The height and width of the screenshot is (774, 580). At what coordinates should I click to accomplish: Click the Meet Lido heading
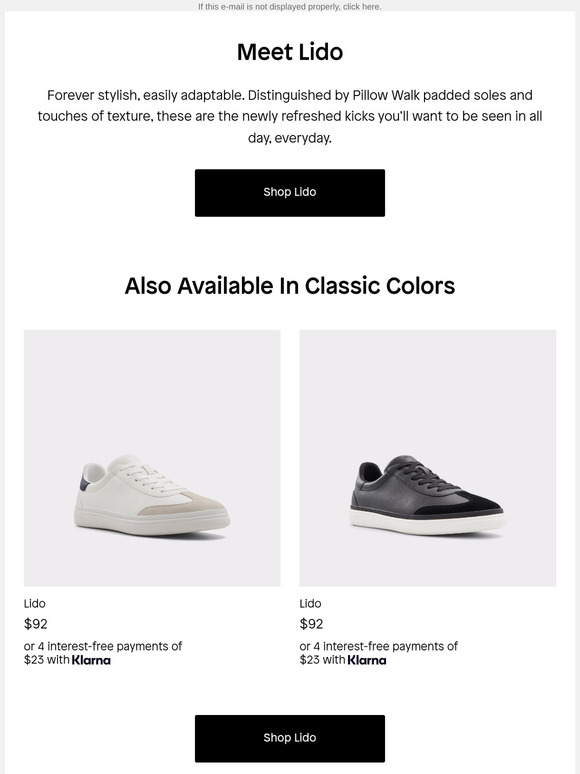(x=290, y=52)
